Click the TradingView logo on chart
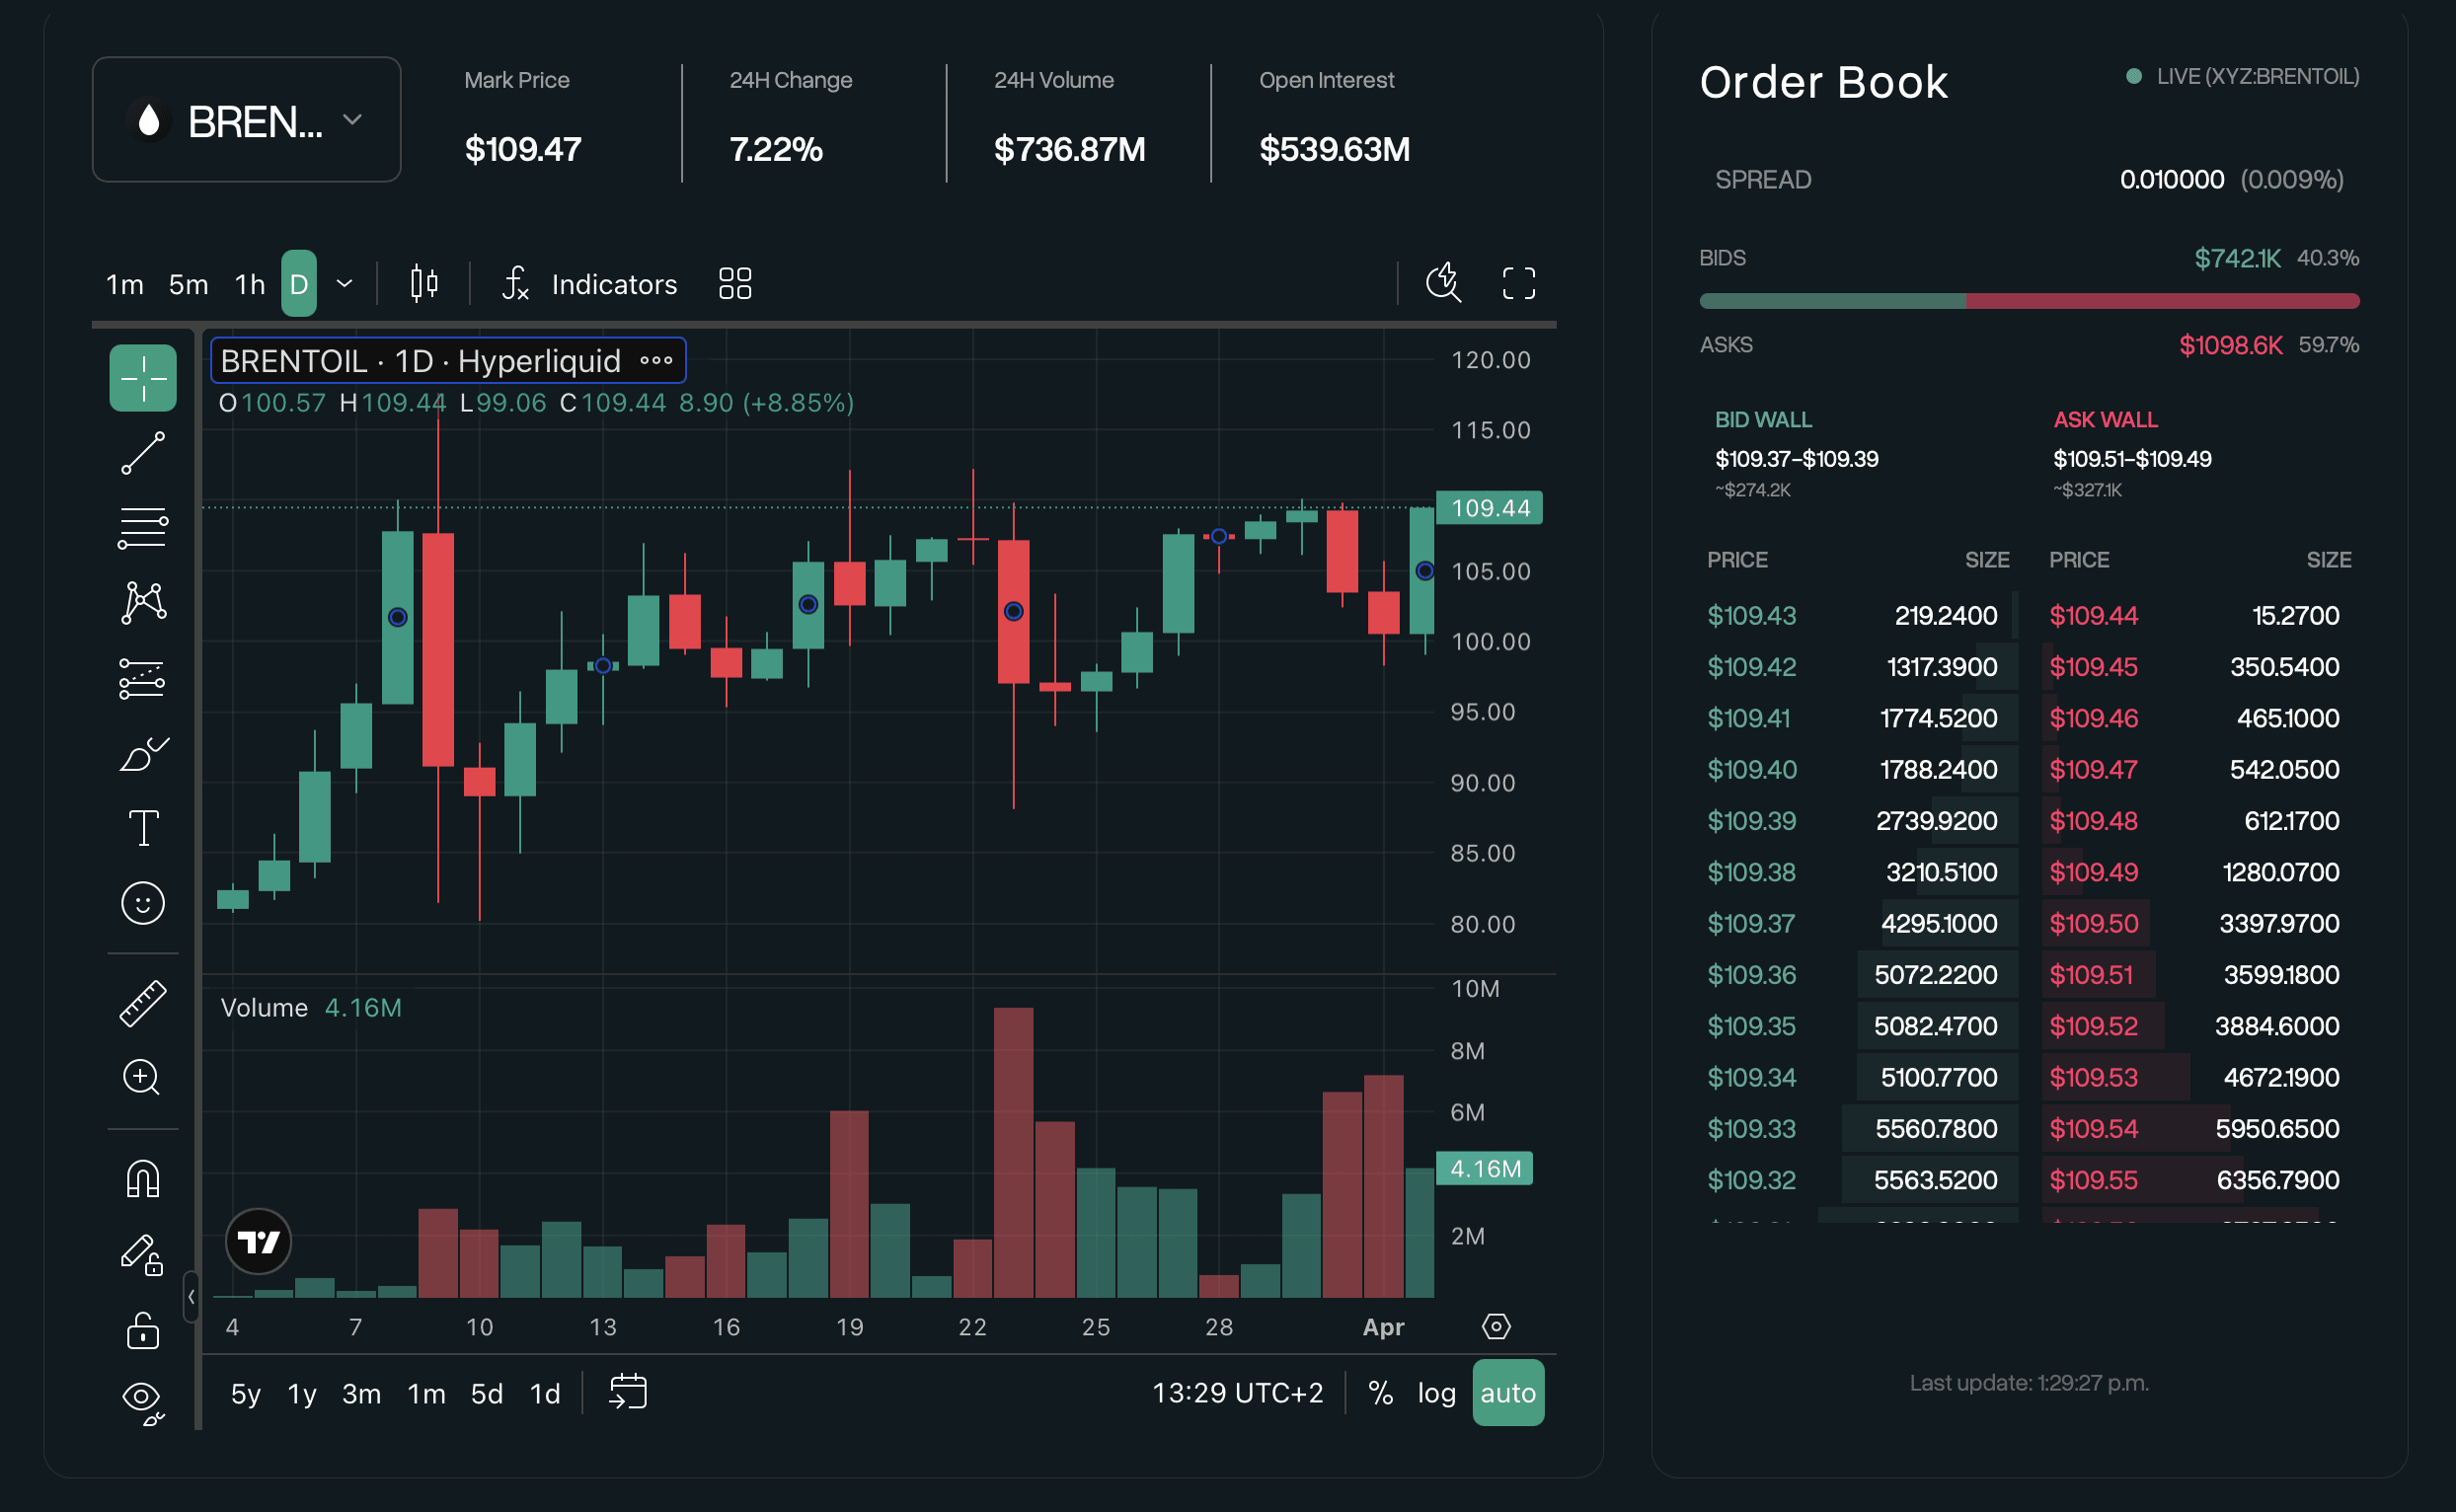 [259, 1241]
